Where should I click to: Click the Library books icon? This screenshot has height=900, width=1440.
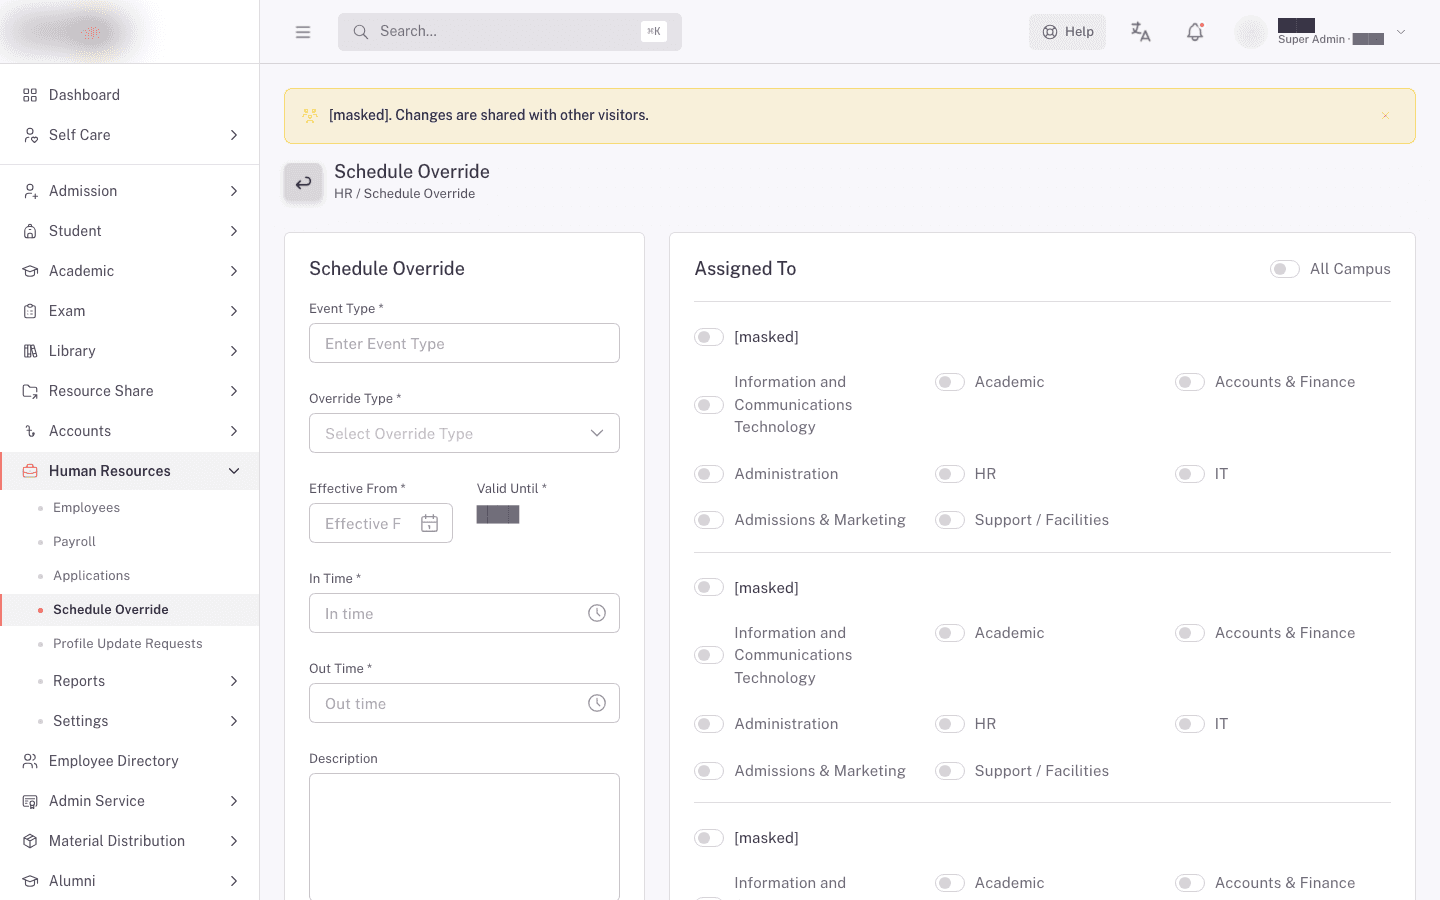pyautogui.click(x=30, y=351)
